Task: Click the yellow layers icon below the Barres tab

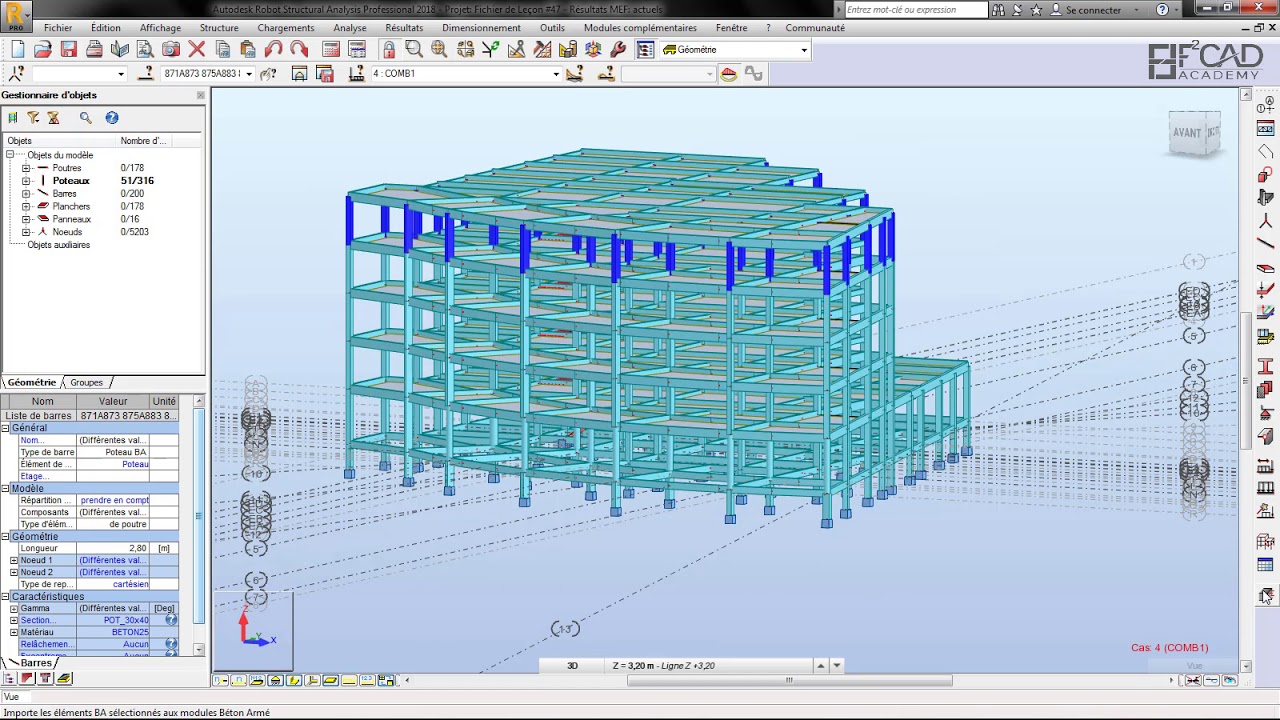Action: (64, 679)
